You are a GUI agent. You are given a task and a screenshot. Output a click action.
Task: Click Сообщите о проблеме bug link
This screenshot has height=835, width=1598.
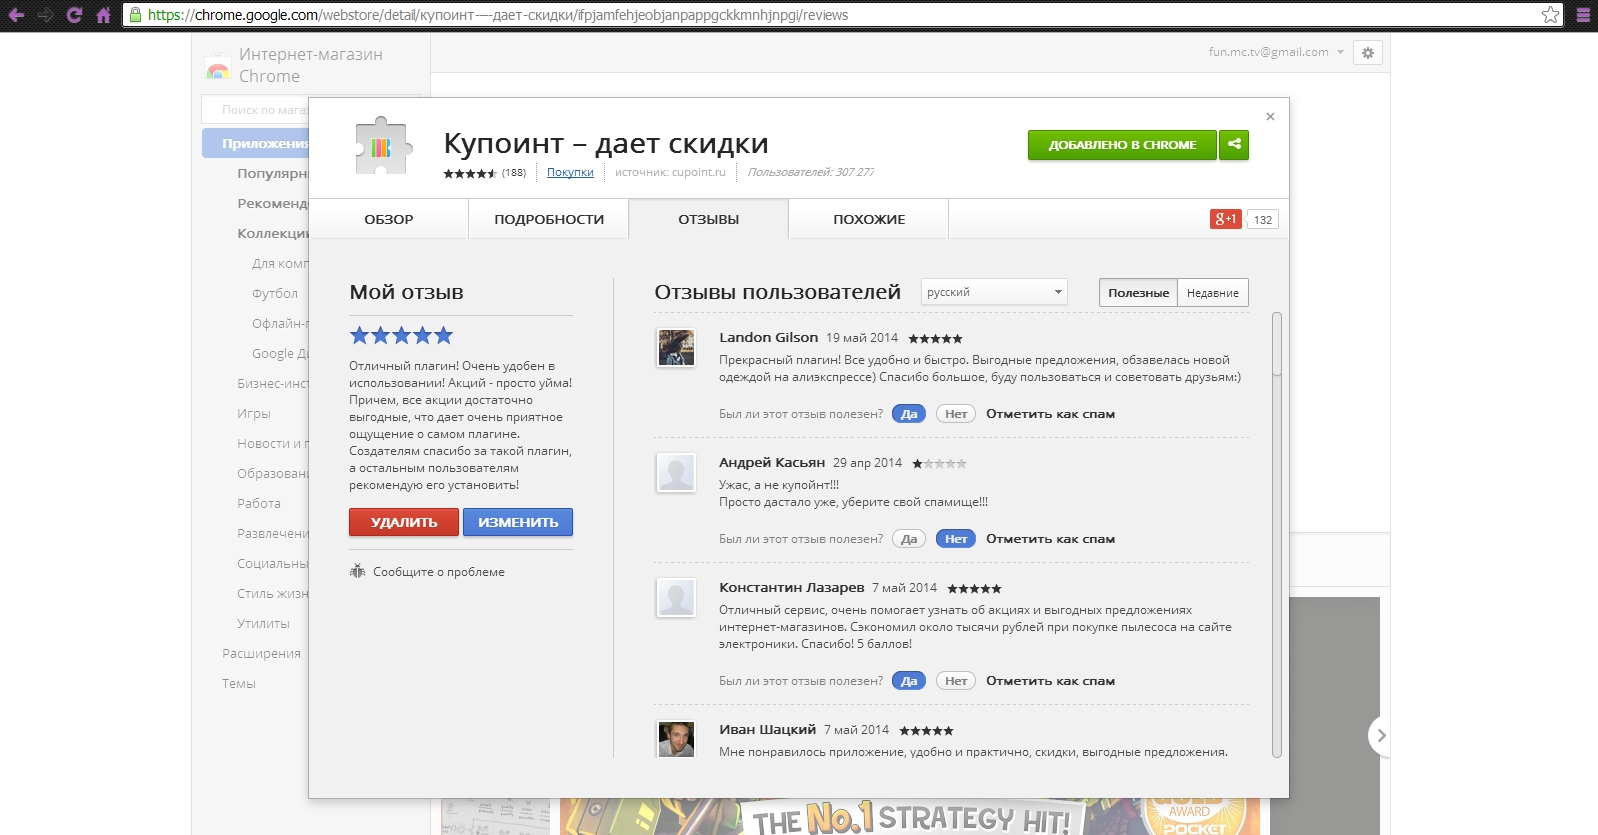pos(427,572)
